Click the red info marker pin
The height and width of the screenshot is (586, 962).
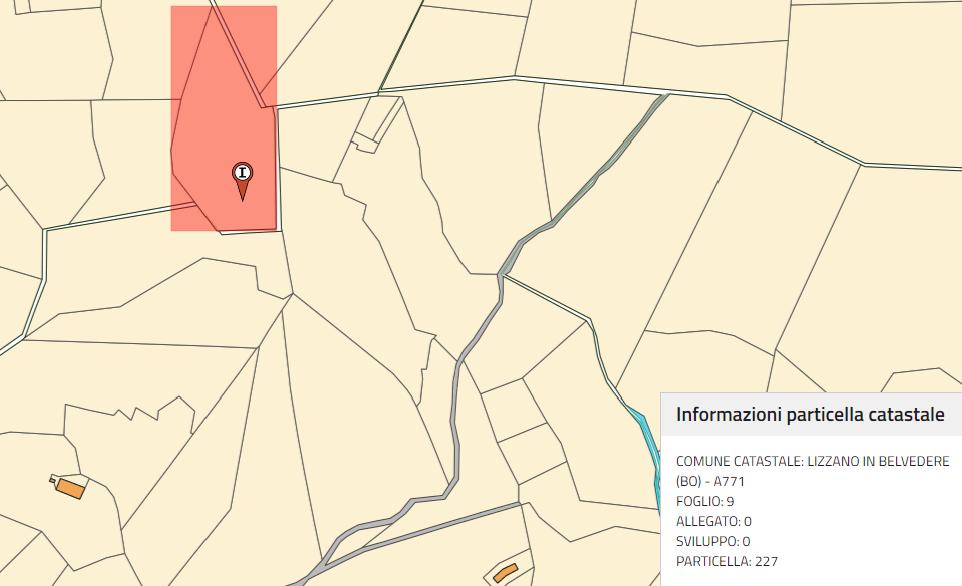click(242, 182)
